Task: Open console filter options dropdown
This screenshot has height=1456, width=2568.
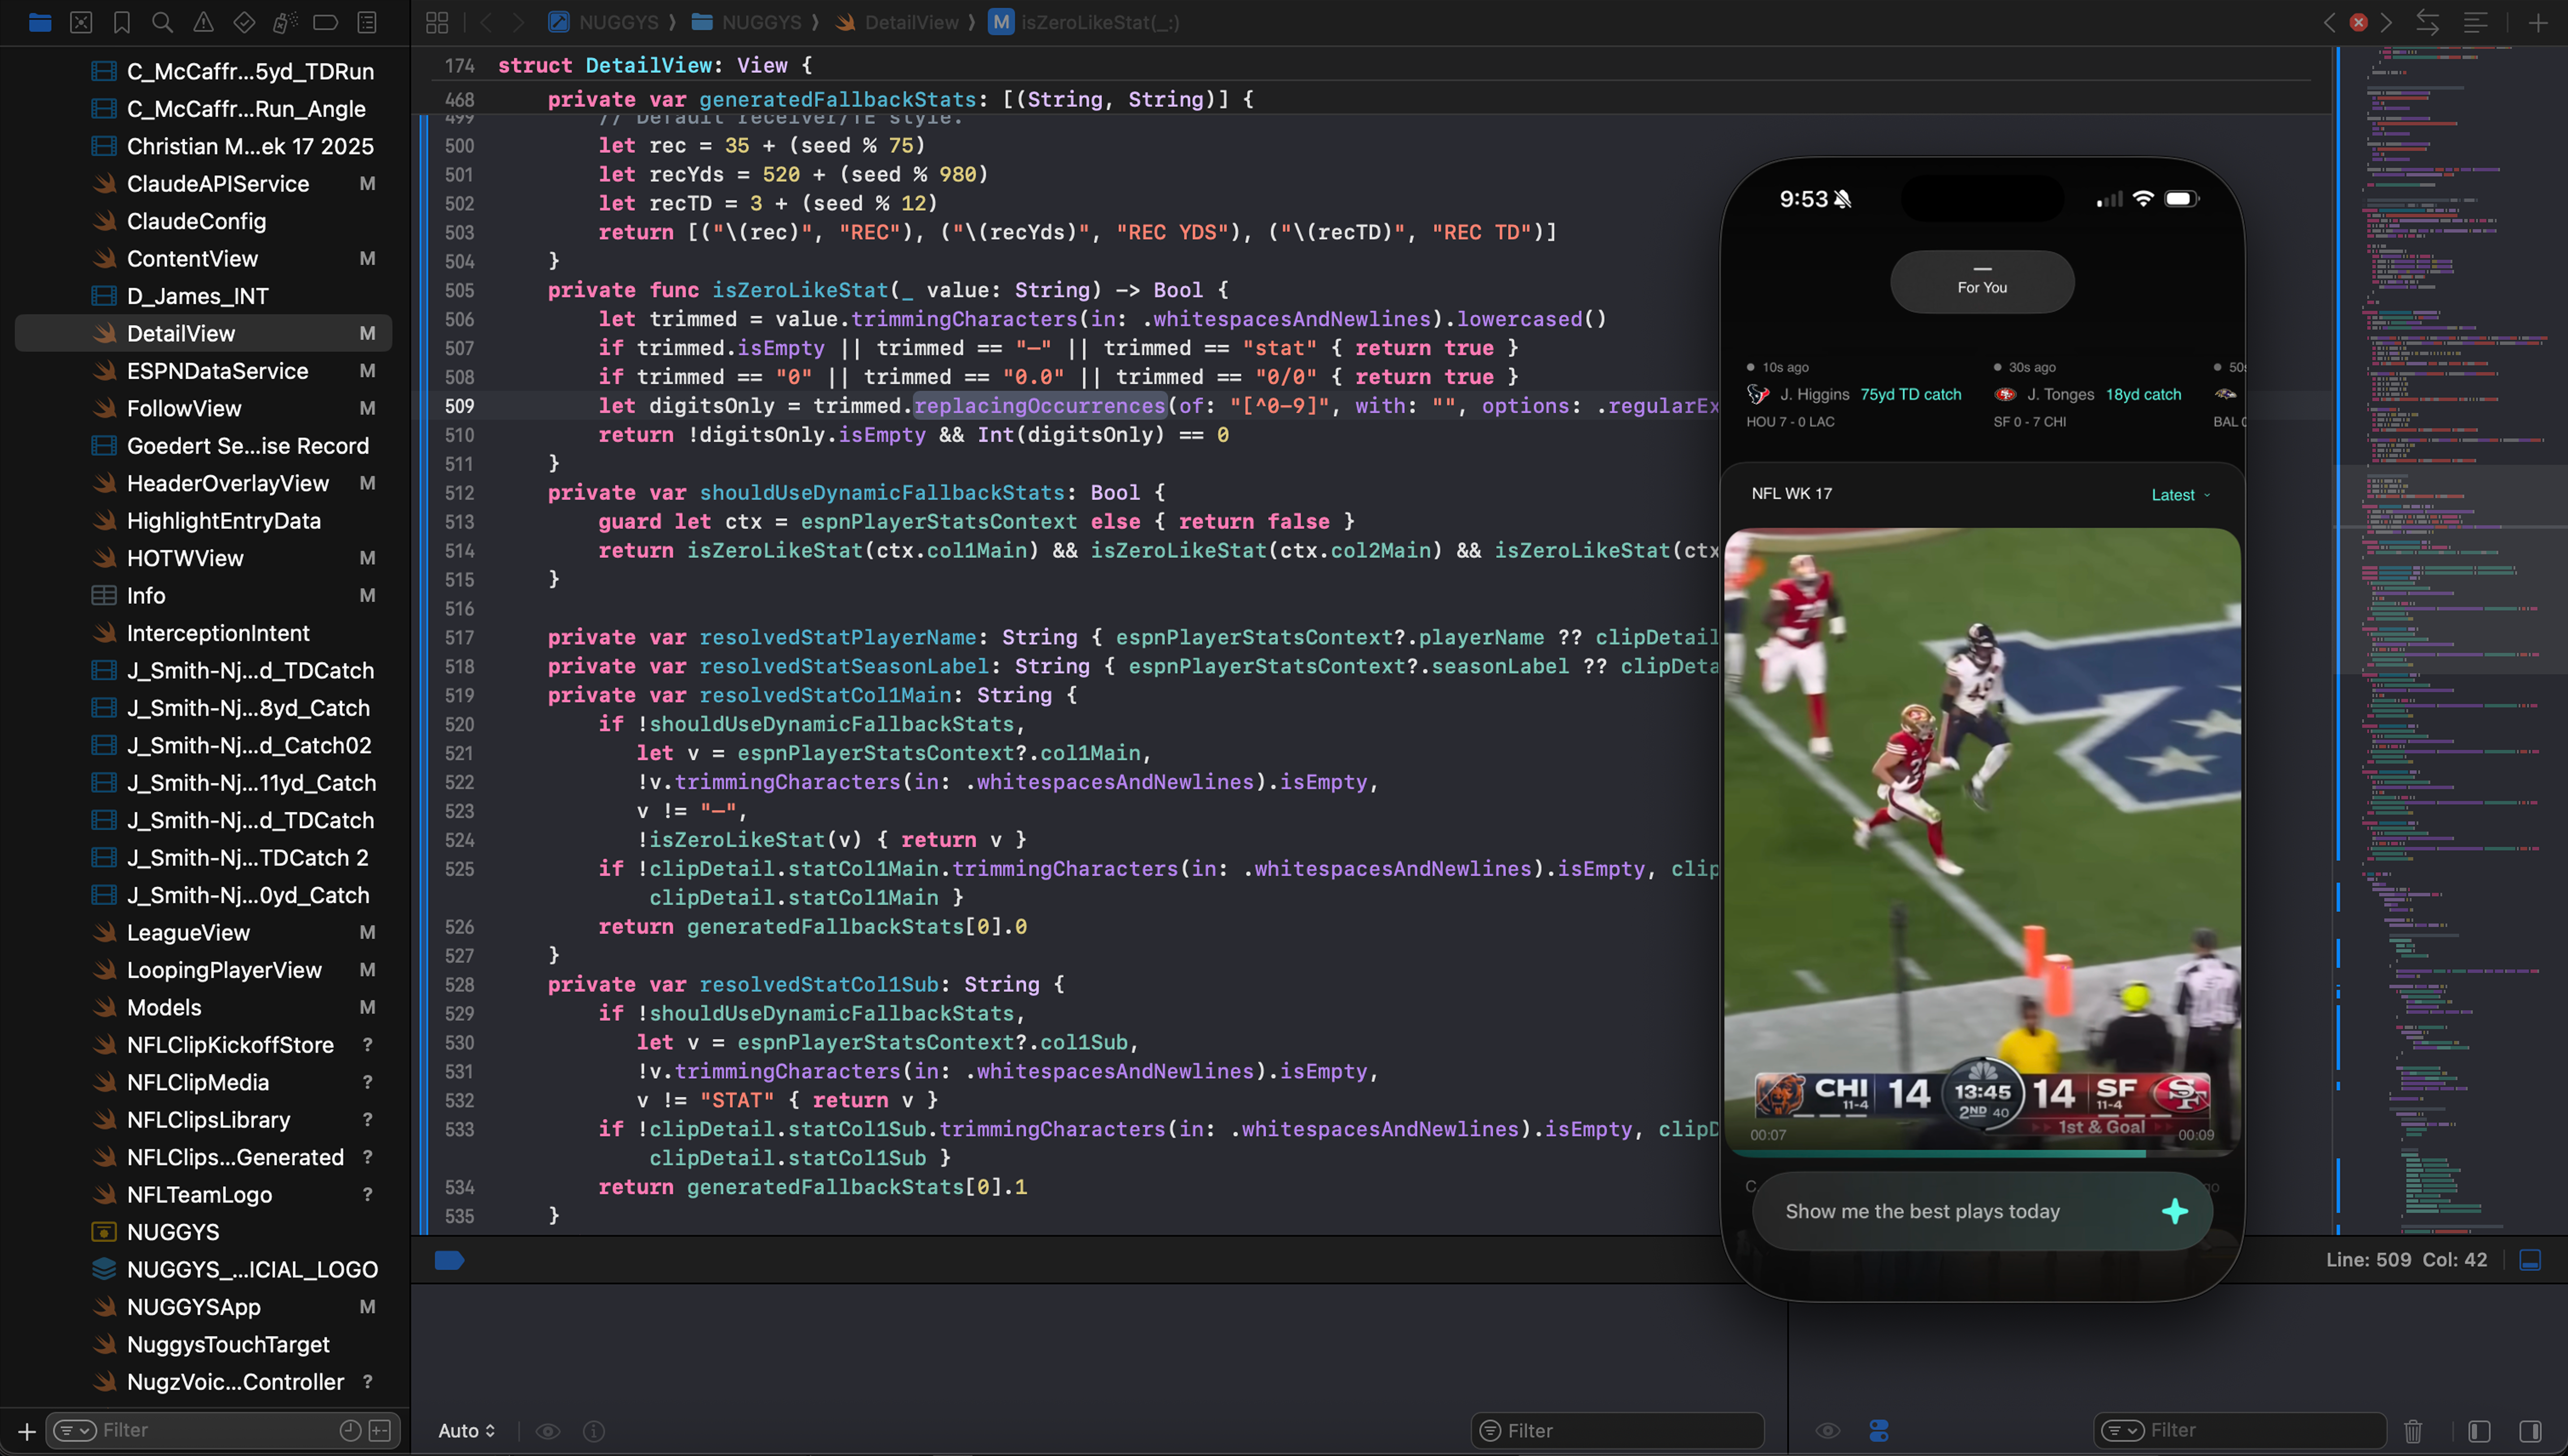Action: (2123, 1431)
